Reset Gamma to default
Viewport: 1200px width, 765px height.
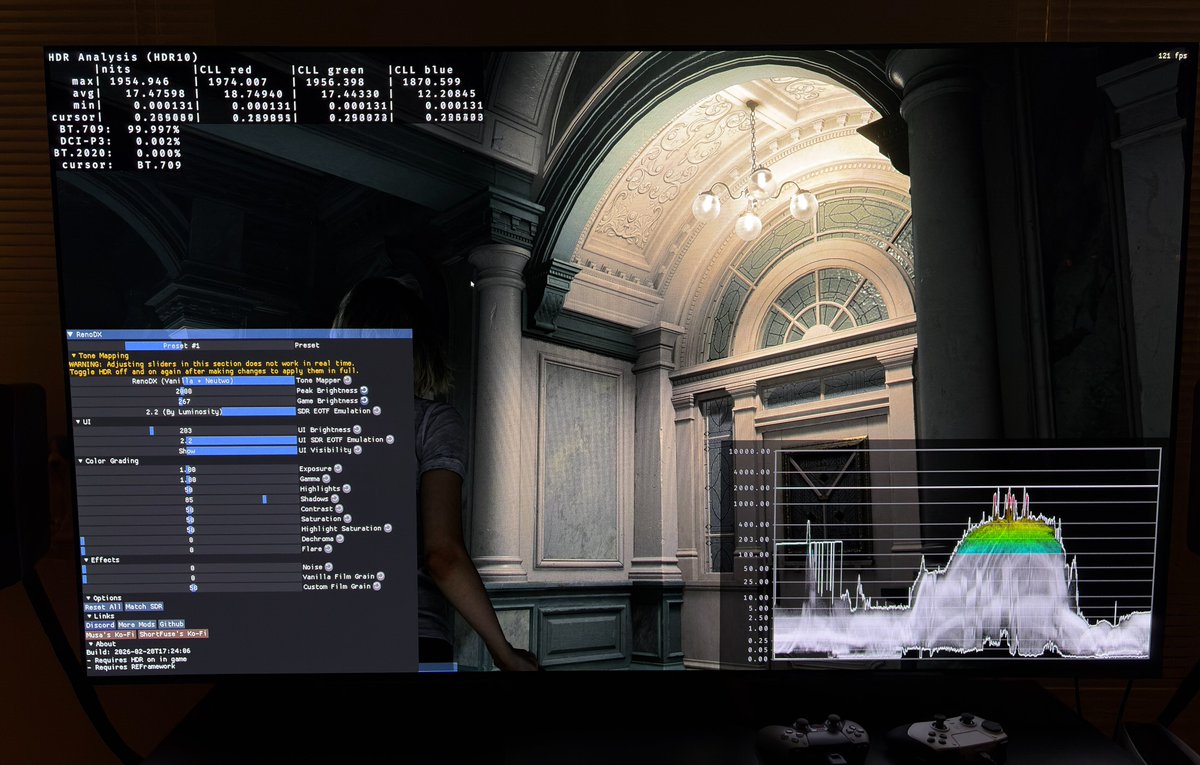point(325,479)
